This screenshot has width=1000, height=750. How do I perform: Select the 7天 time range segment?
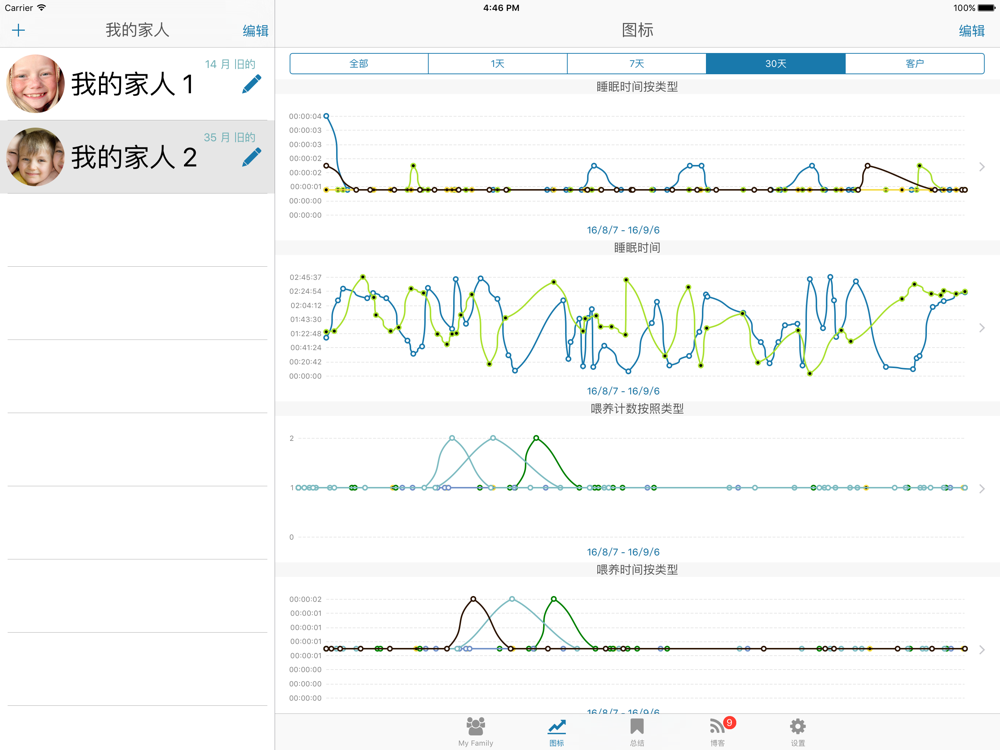tap(636, 64)
